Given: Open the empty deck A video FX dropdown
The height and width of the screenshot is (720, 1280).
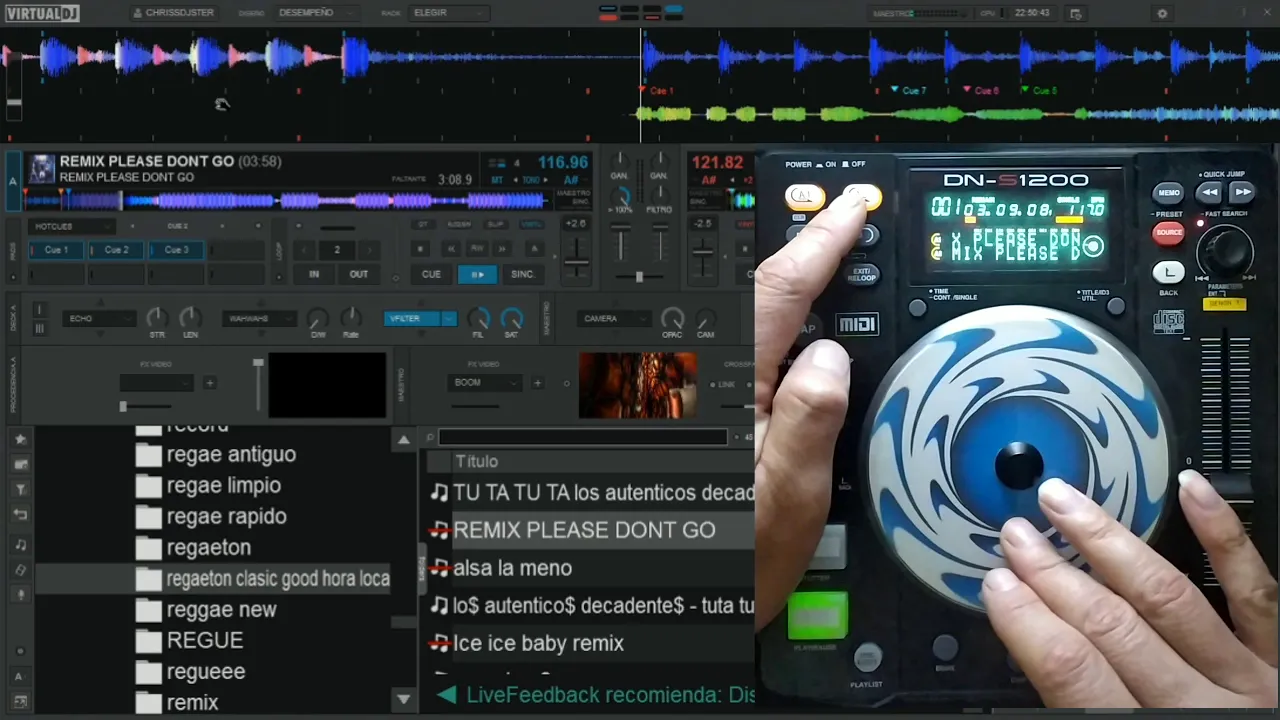Looking at the screenshot, I should 156,383.
